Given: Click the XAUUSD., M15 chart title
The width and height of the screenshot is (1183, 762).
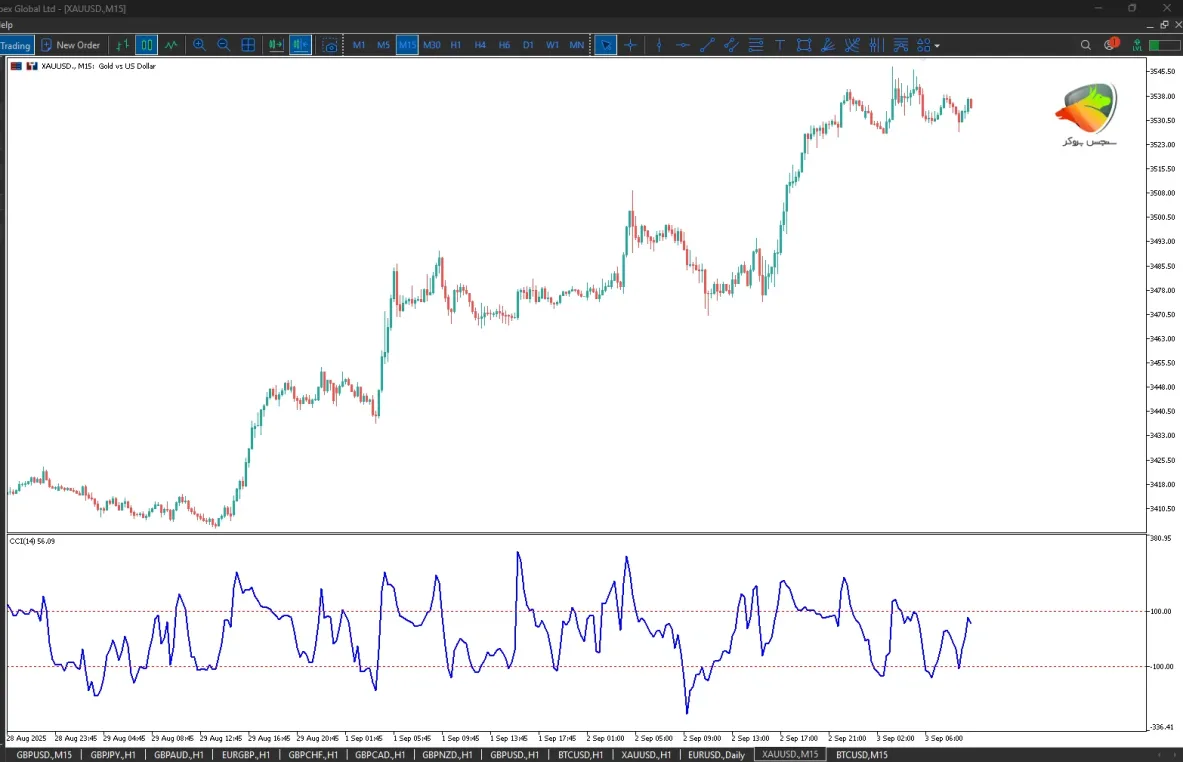Looking at the screenshot, I should [x=99, y=66].
